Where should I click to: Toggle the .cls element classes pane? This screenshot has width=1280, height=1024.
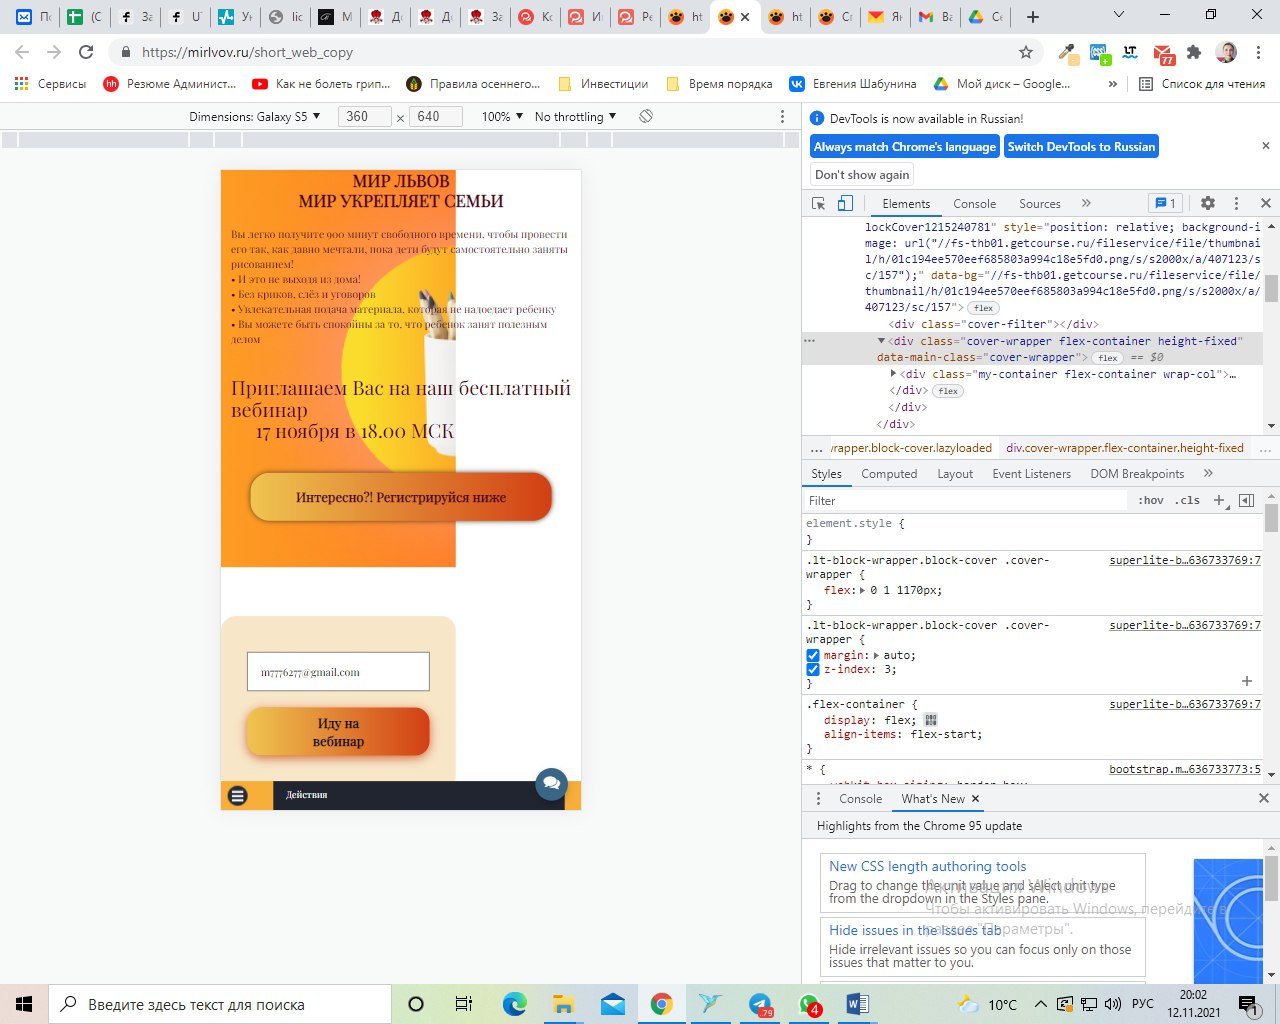coord(1188,500)
